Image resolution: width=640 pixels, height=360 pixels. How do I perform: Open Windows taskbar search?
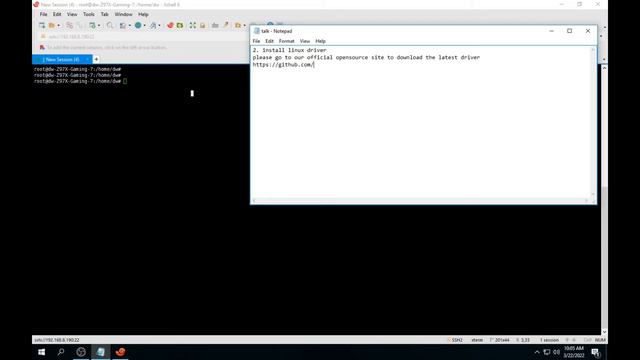point(61,352)
